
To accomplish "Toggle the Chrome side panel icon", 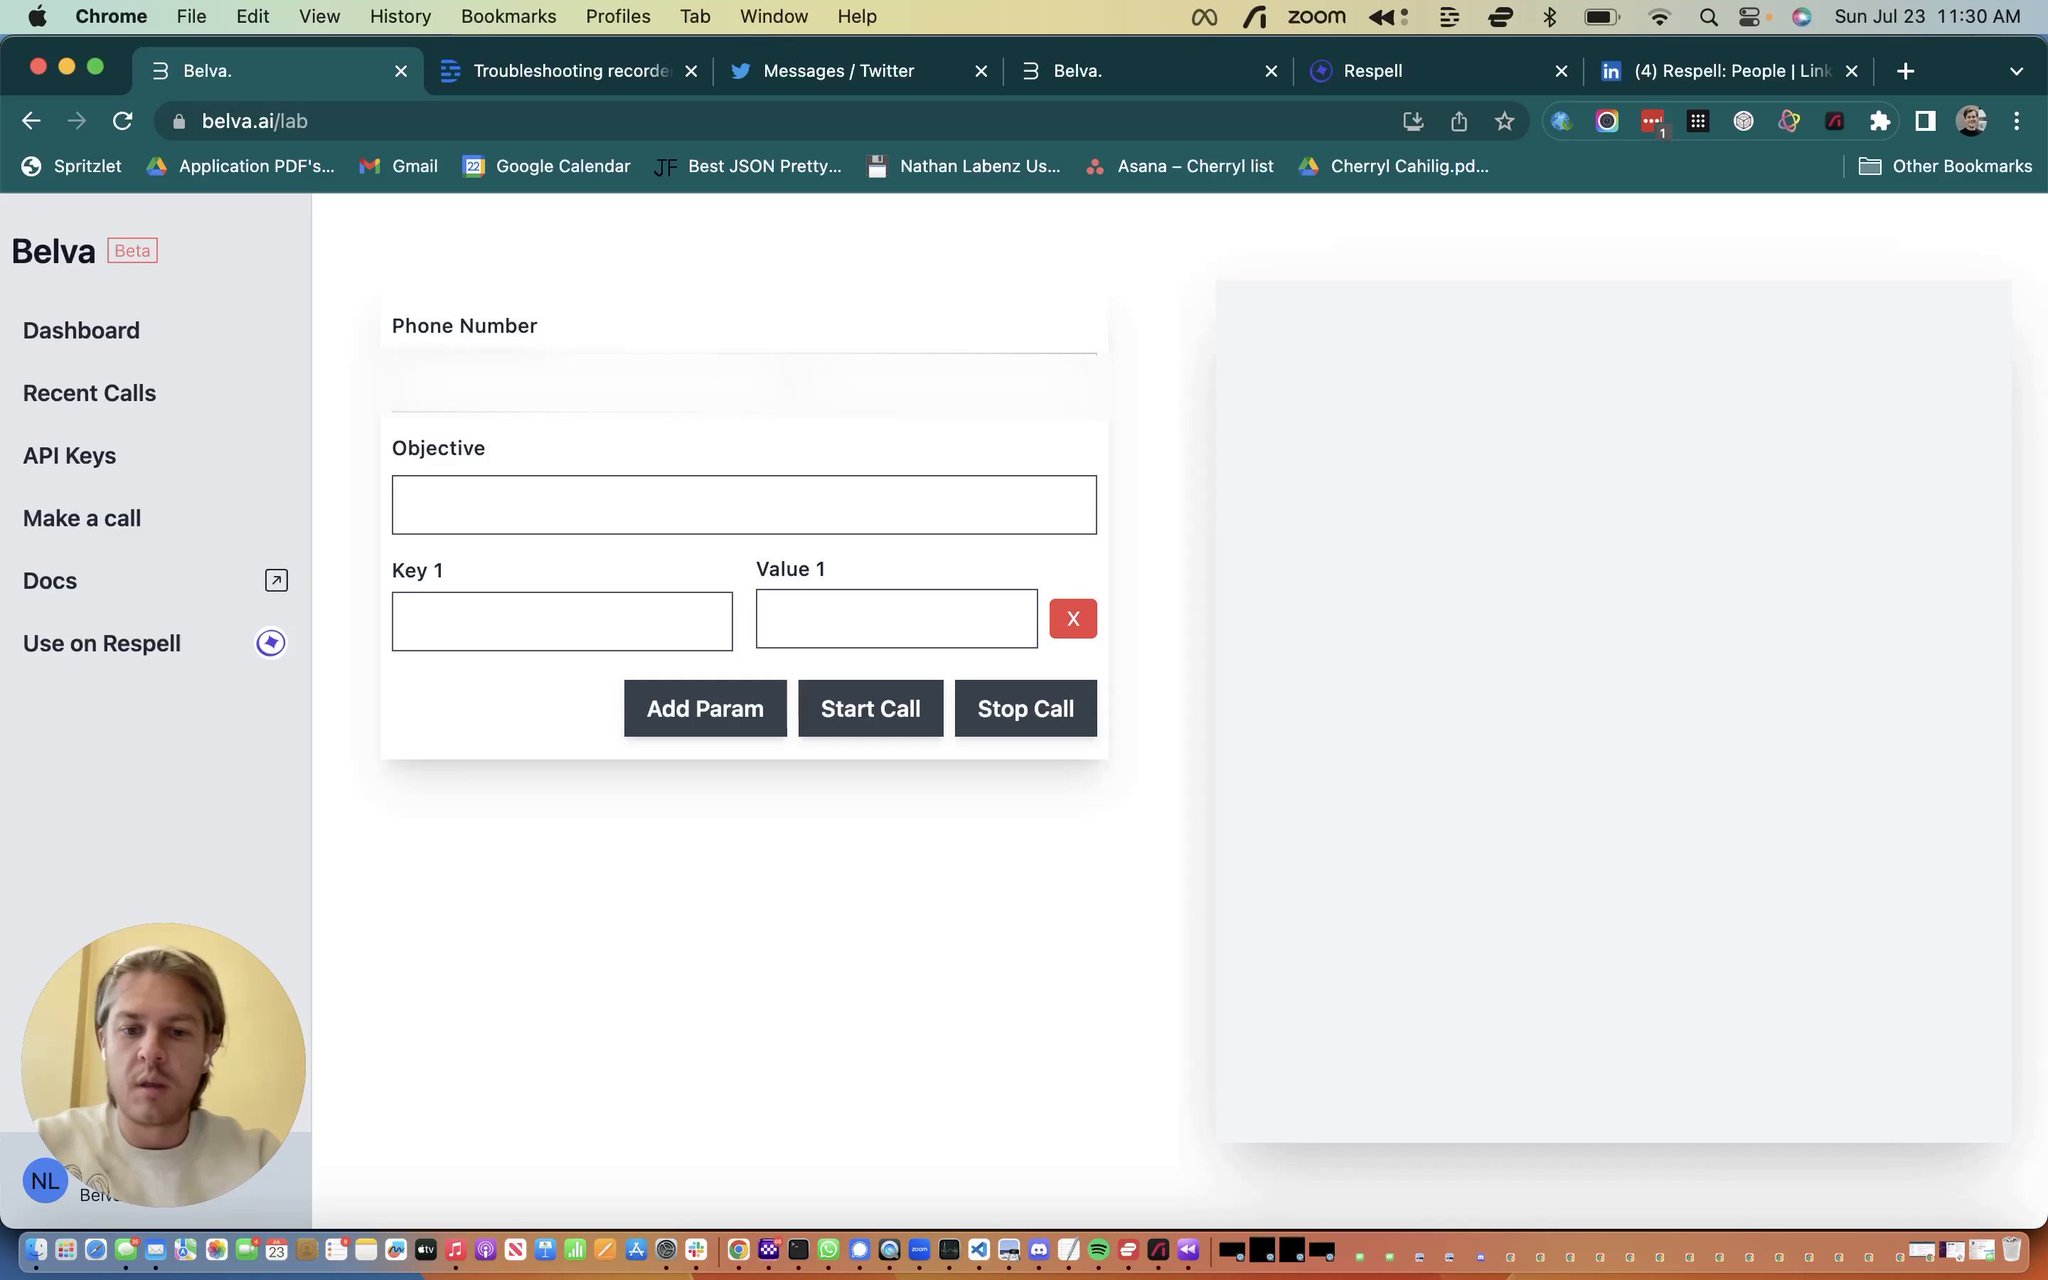I will coord(1925,121).
